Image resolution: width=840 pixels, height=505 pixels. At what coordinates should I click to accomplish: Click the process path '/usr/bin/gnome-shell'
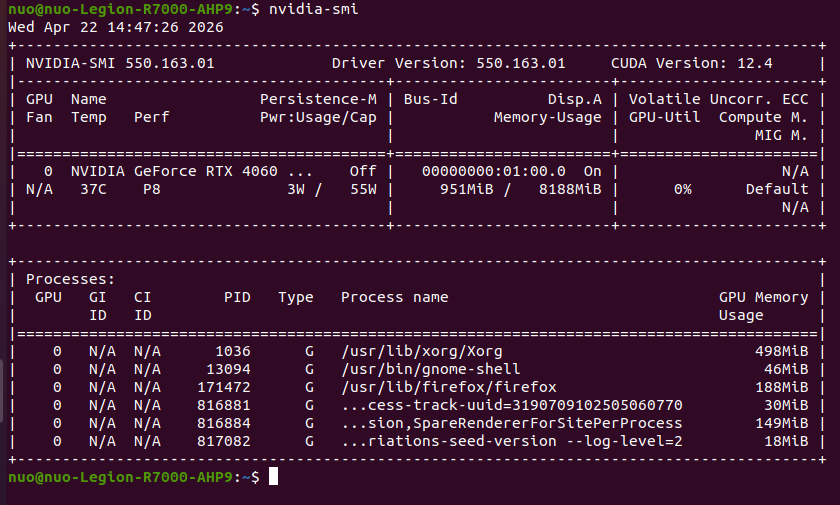(x=430, y=369)
